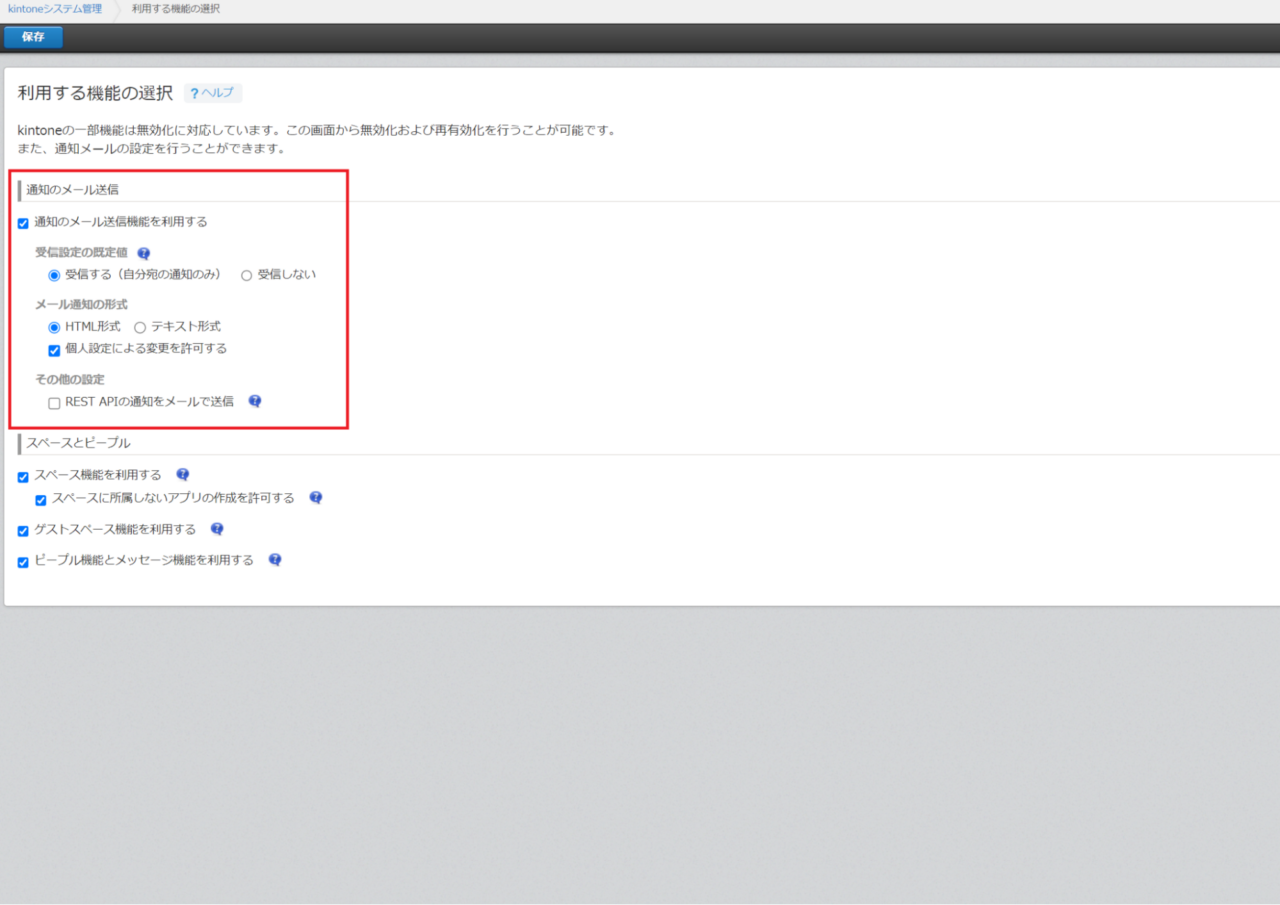Viewport: 1280px width, 905px height.
Task: Choose テキスト形式 radio option
Action: pyautogui.click(x=140, y=327)
